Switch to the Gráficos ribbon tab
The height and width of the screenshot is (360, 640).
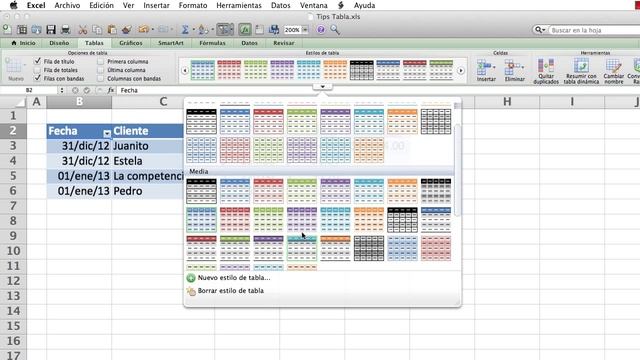[x=131, y=43]
